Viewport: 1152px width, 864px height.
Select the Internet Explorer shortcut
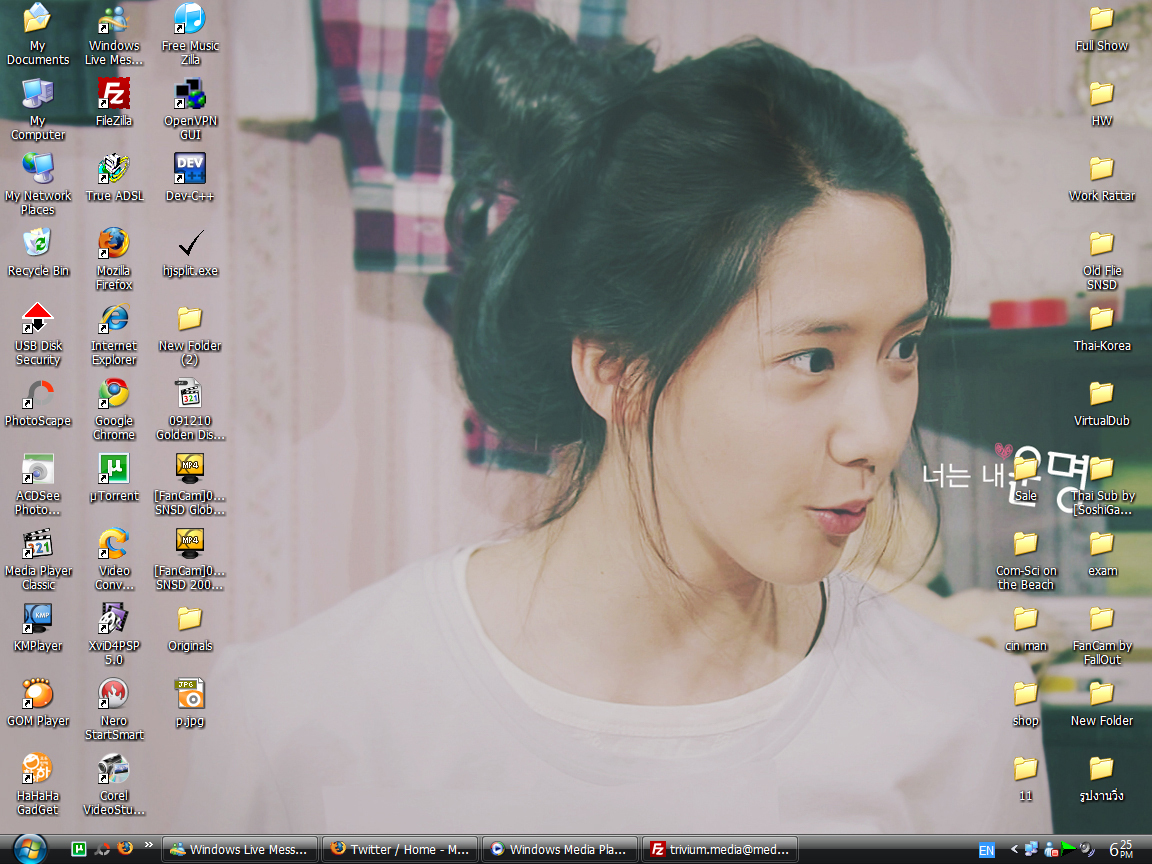click(x=114, y=334)
